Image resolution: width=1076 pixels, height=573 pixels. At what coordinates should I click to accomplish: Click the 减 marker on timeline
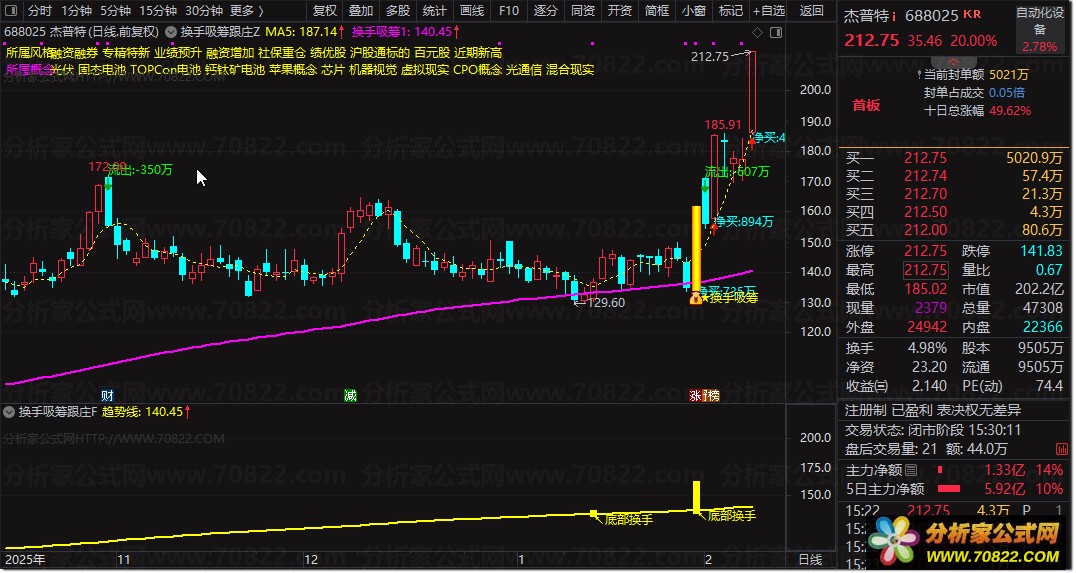351,395
